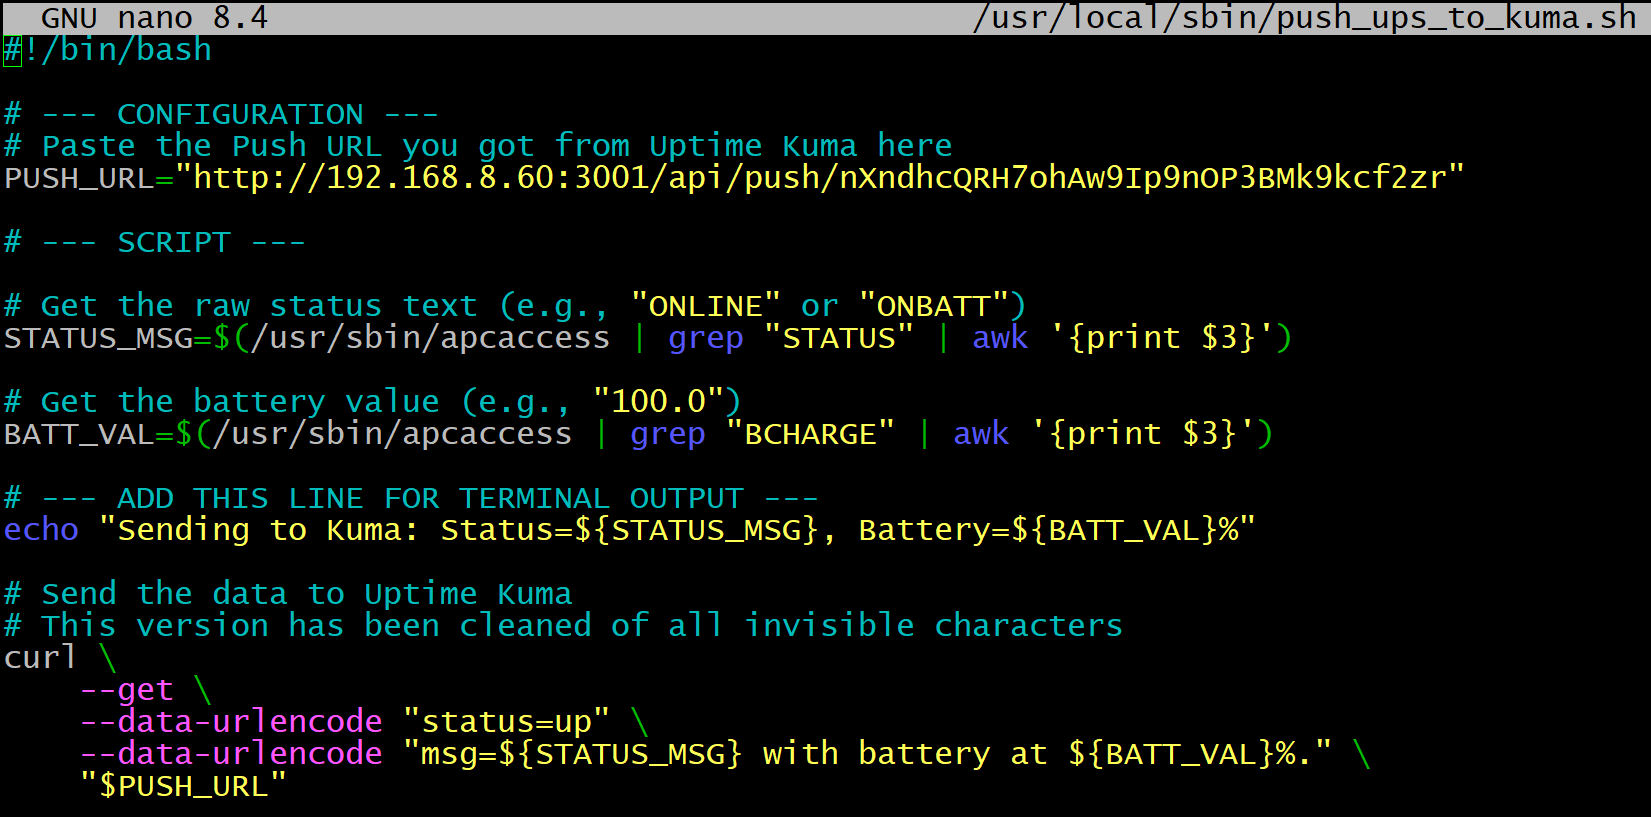Click BATT_VAL at the start of its assignment
Image resolution: width=1651 pixels, height=817 pixels.
tap(79, 434)
